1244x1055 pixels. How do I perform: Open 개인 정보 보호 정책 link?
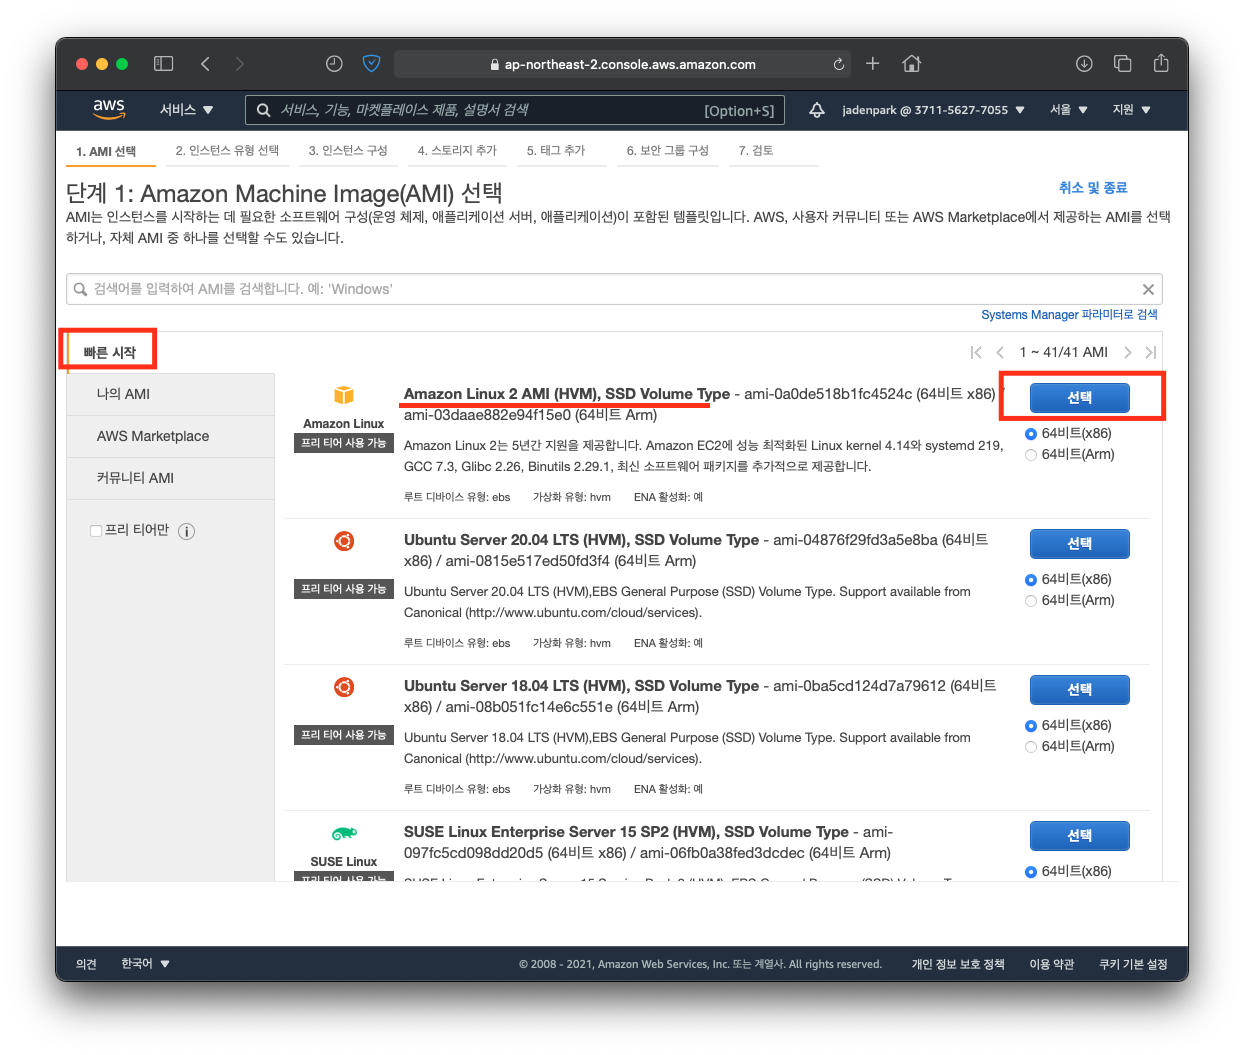coord(958,964)
